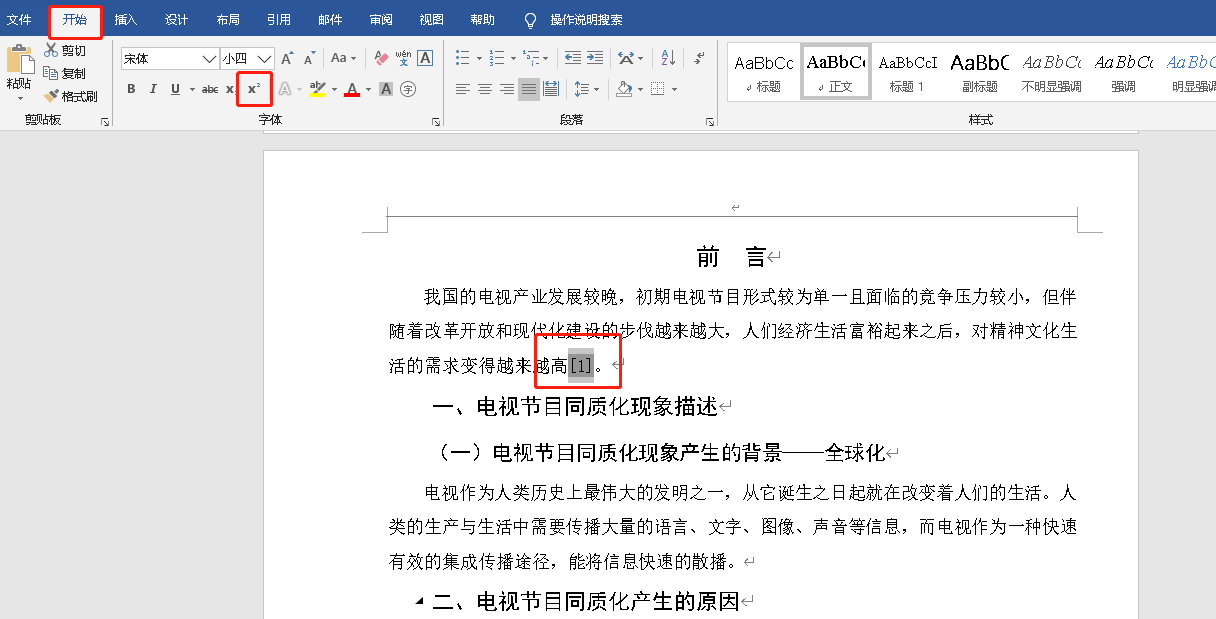
Task: Click the phonetic guide (wén) icon
Action: point(403,58)
